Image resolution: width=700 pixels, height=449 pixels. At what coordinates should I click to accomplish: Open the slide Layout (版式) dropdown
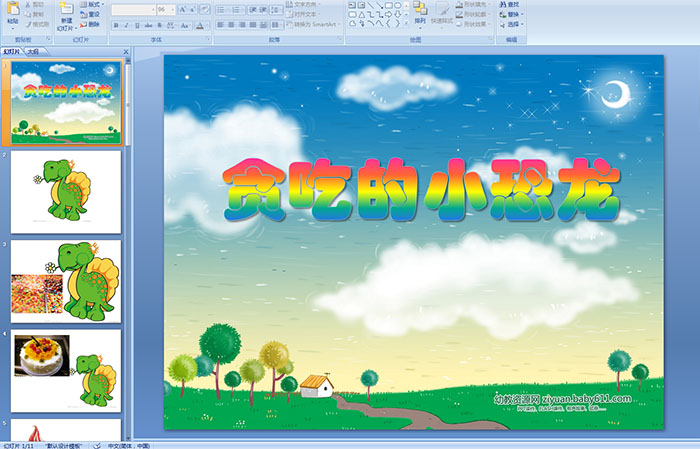pos(92,4)
